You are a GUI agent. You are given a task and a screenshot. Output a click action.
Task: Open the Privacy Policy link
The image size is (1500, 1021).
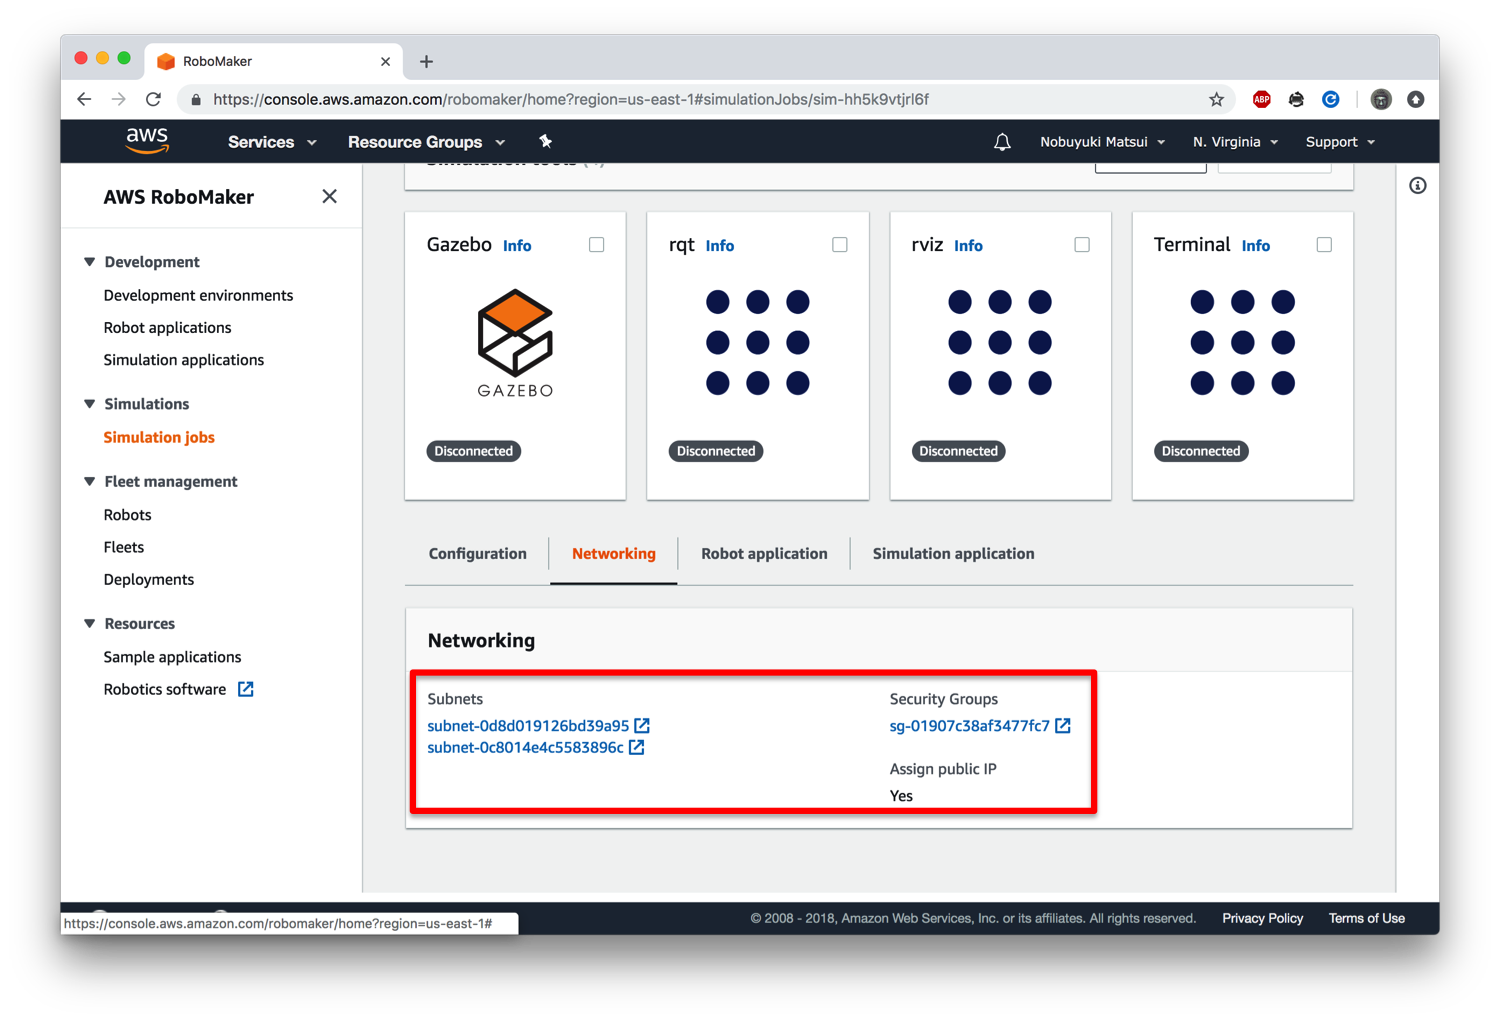pyautogui.click(x=1262, y=918)
